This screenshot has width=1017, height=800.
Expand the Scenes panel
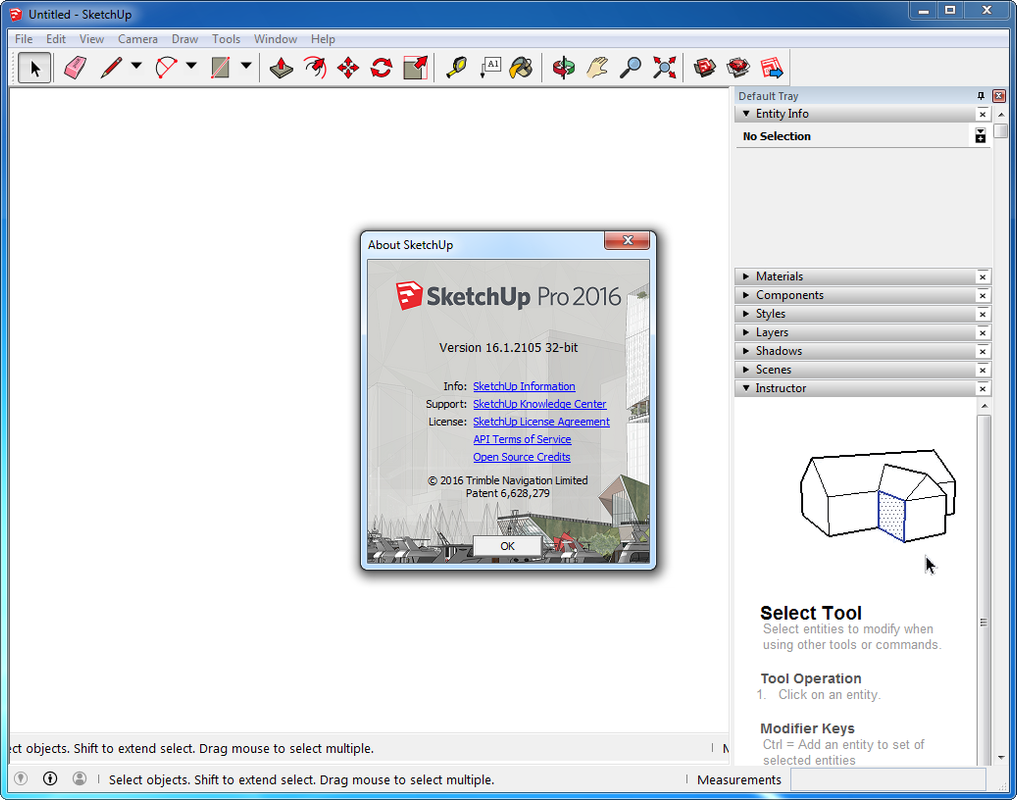tap(746, 370)
